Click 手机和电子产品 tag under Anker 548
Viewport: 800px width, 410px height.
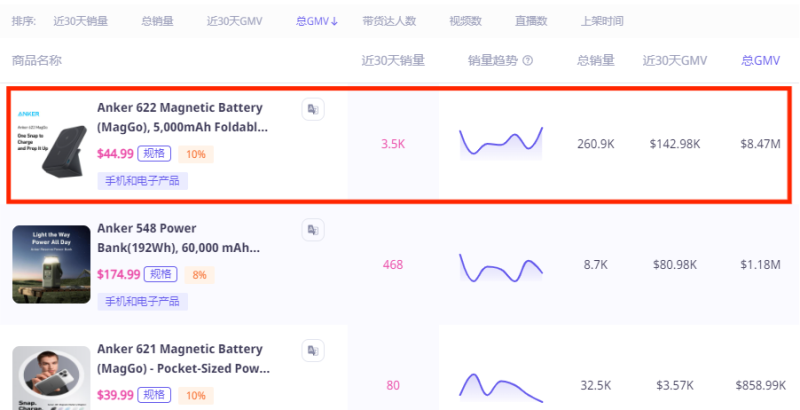click(142, 301)
